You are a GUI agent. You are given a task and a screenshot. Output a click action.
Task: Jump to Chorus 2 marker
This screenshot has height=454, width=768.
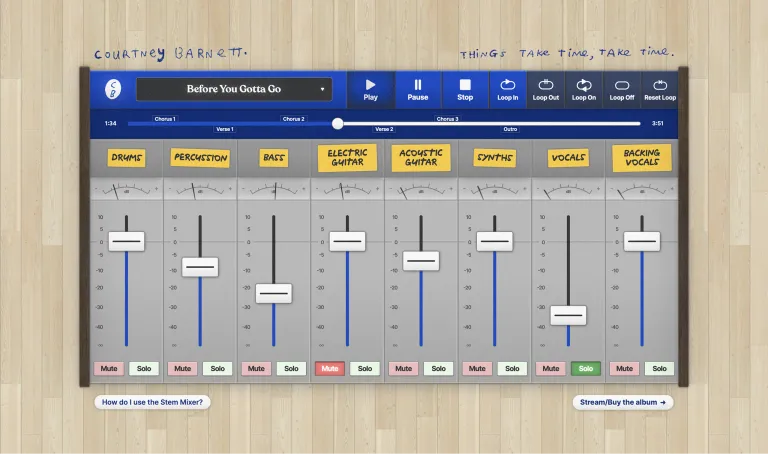(x=293, y=119)
